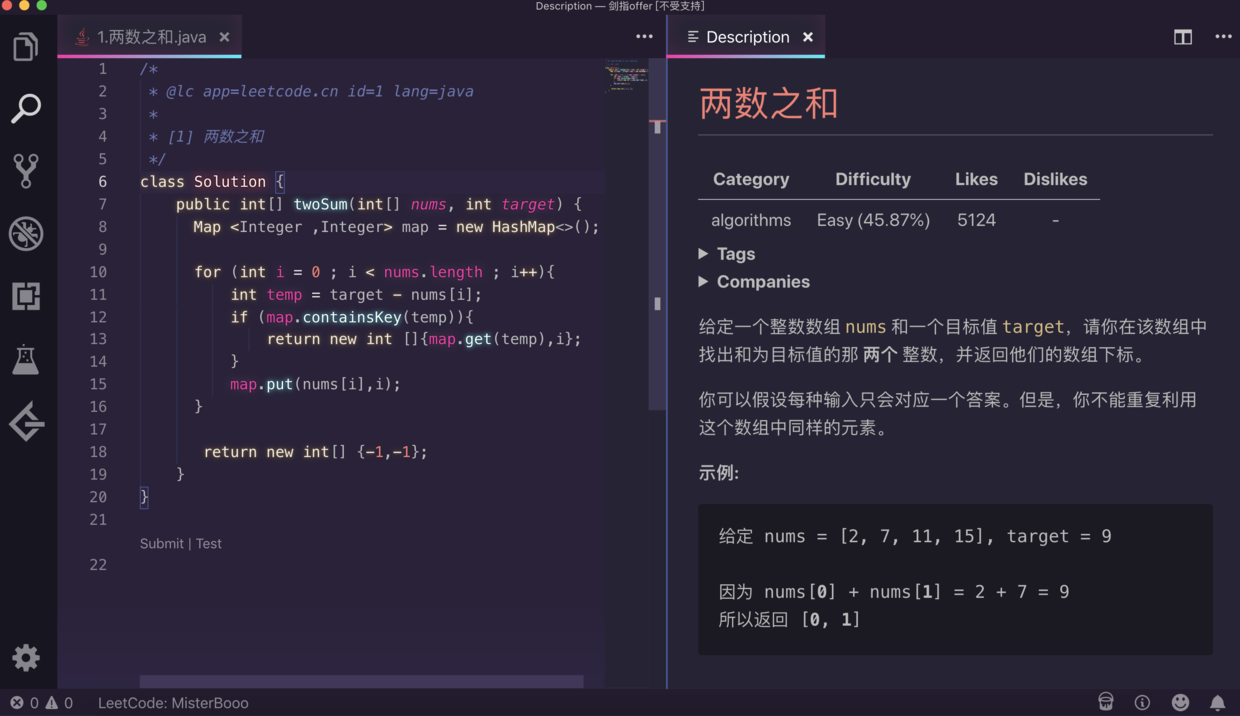This screenshot has height=716, width=1240.
Task: Click the Difficulty column header
Action: (873, 179)
